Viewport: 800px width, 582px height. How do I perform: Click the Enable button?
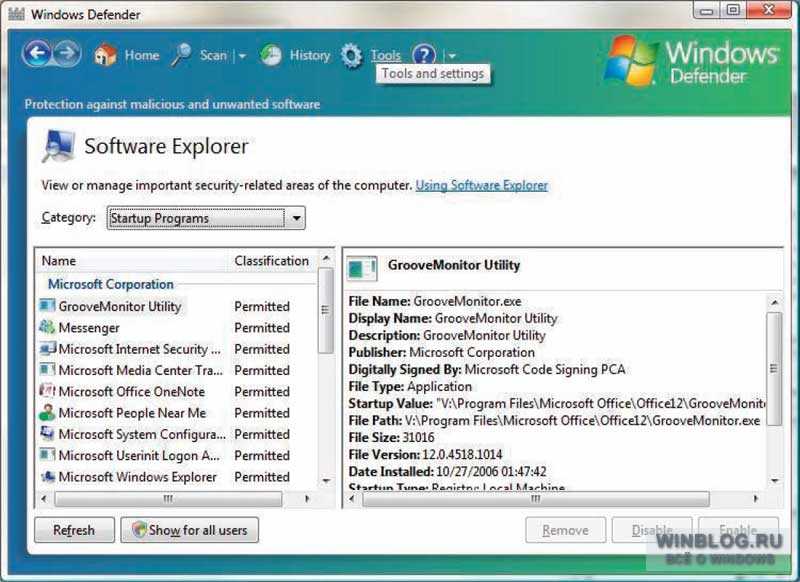pyautogui.click(x=738, y=530)
